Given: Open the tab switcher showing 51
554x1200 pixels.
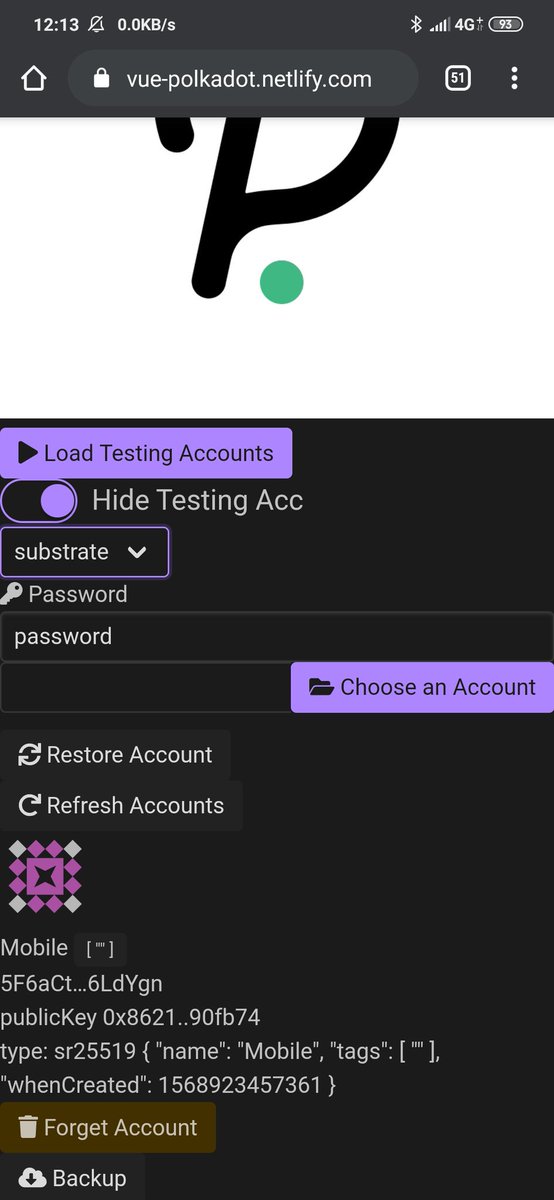Looking at the screenshot, I should point(457,78).
